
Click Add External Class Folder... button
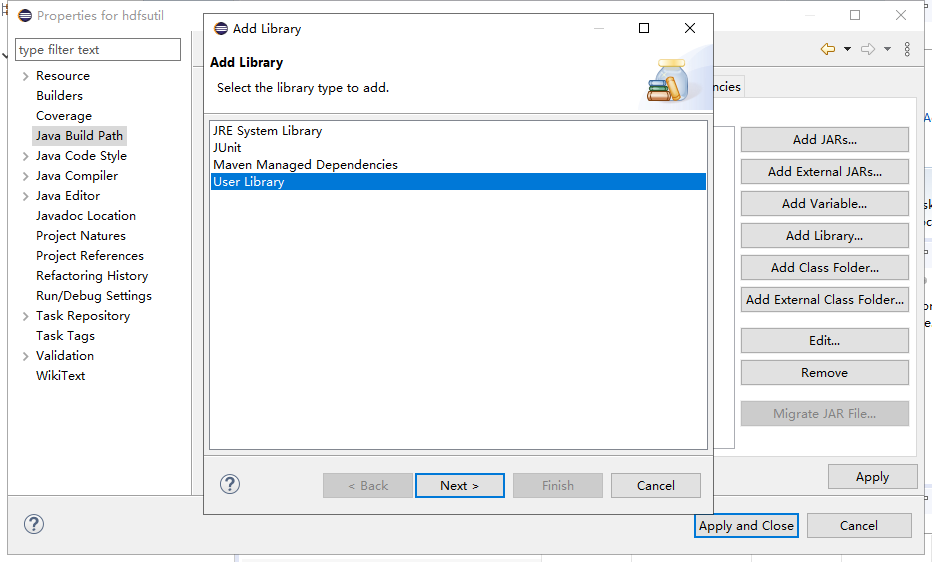pos(824,300)
